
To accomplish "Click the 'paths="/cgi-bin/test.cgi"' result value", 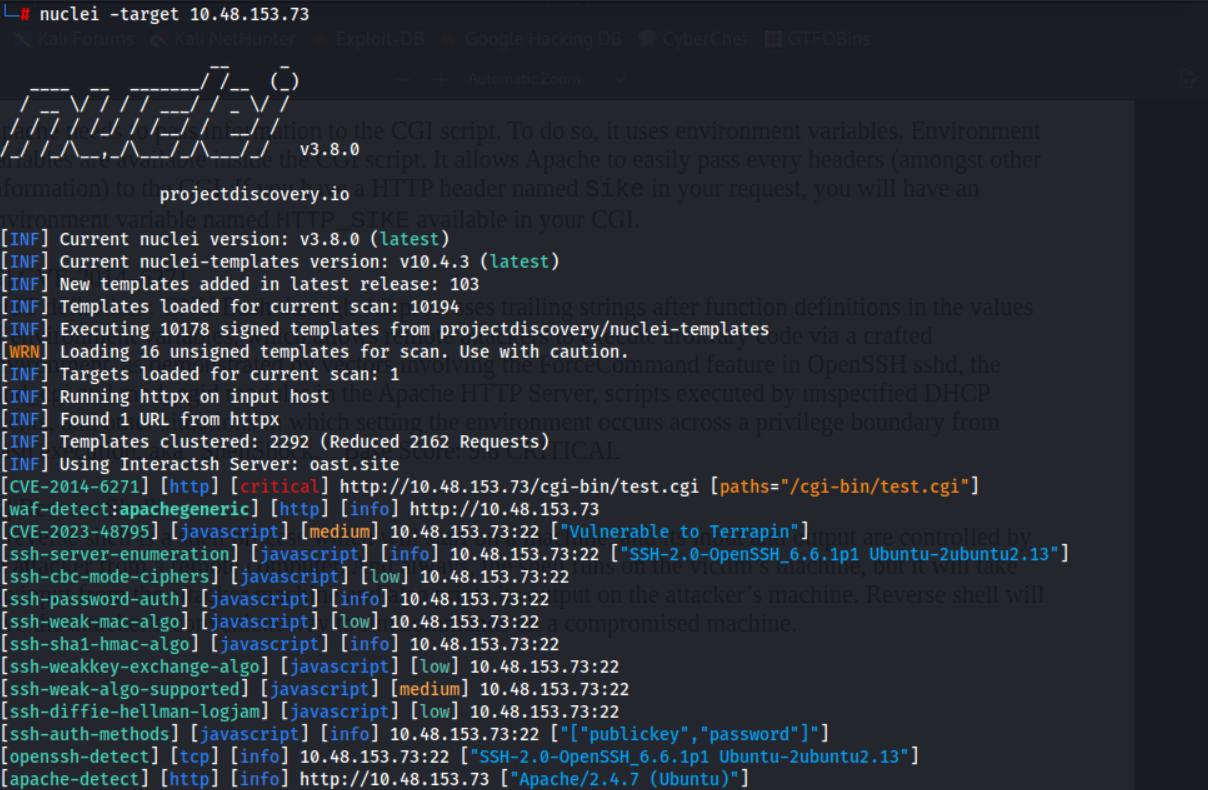I will click(x=845, y=487).
